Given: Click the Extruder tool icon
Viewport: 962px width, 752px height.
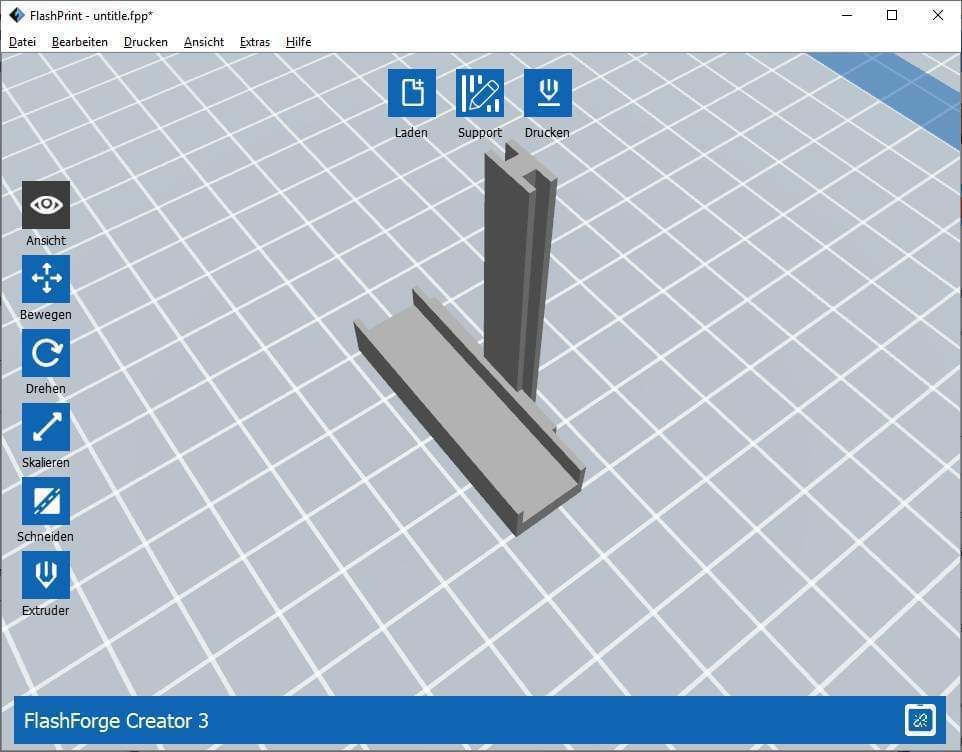Looking at the screenshot, I should tap(46, 575).
